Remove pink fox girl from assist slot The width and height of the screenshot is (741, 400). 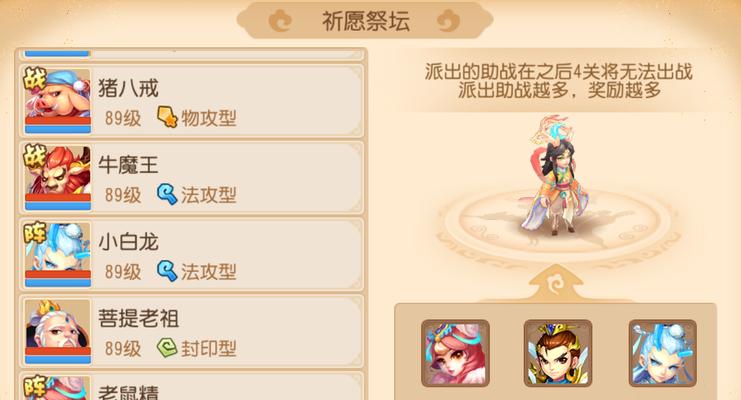pos(455,353)
